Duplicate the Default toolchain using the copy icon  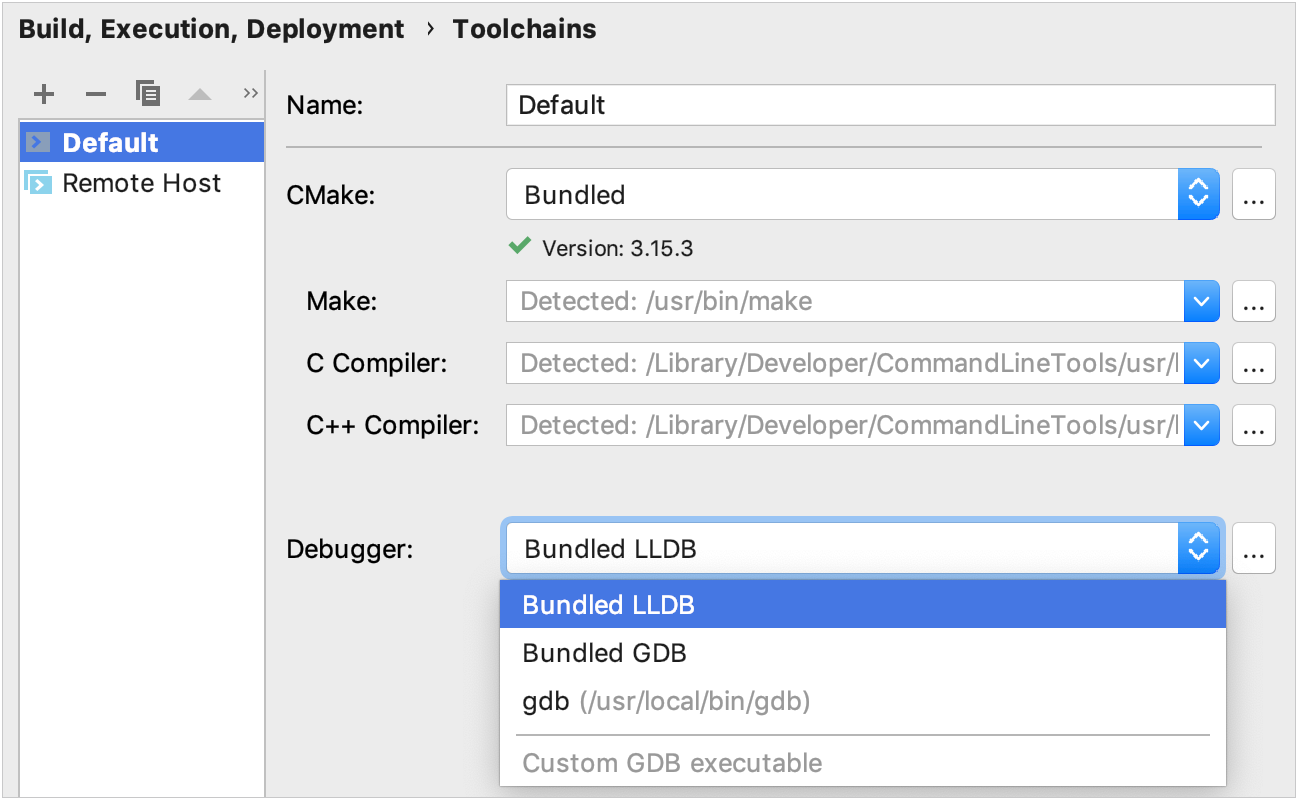[148, 93]
